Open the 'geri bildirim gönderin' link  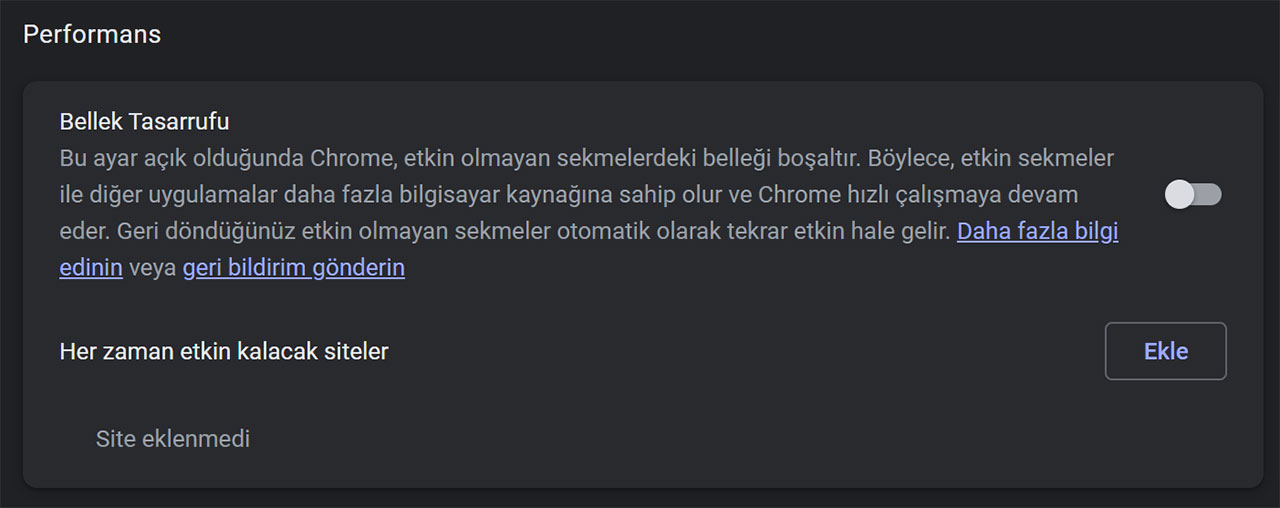(294, 268)
